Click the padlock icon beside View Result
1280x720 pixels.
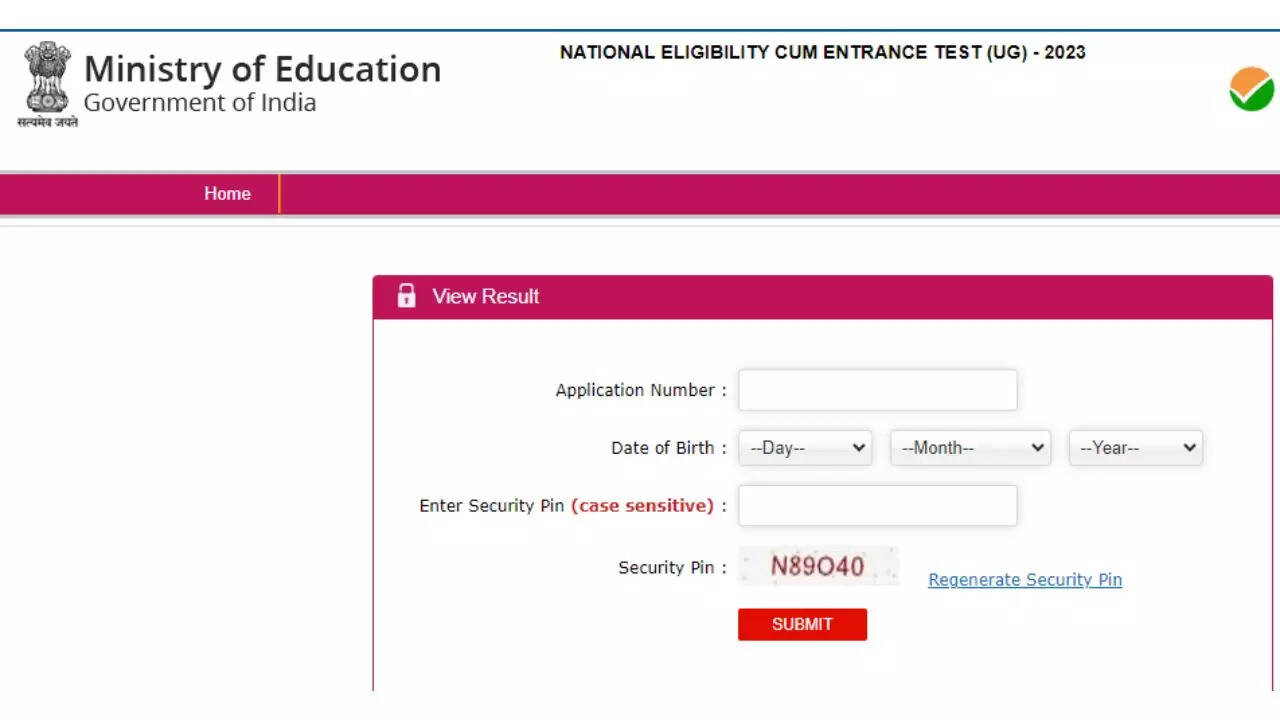406,296
